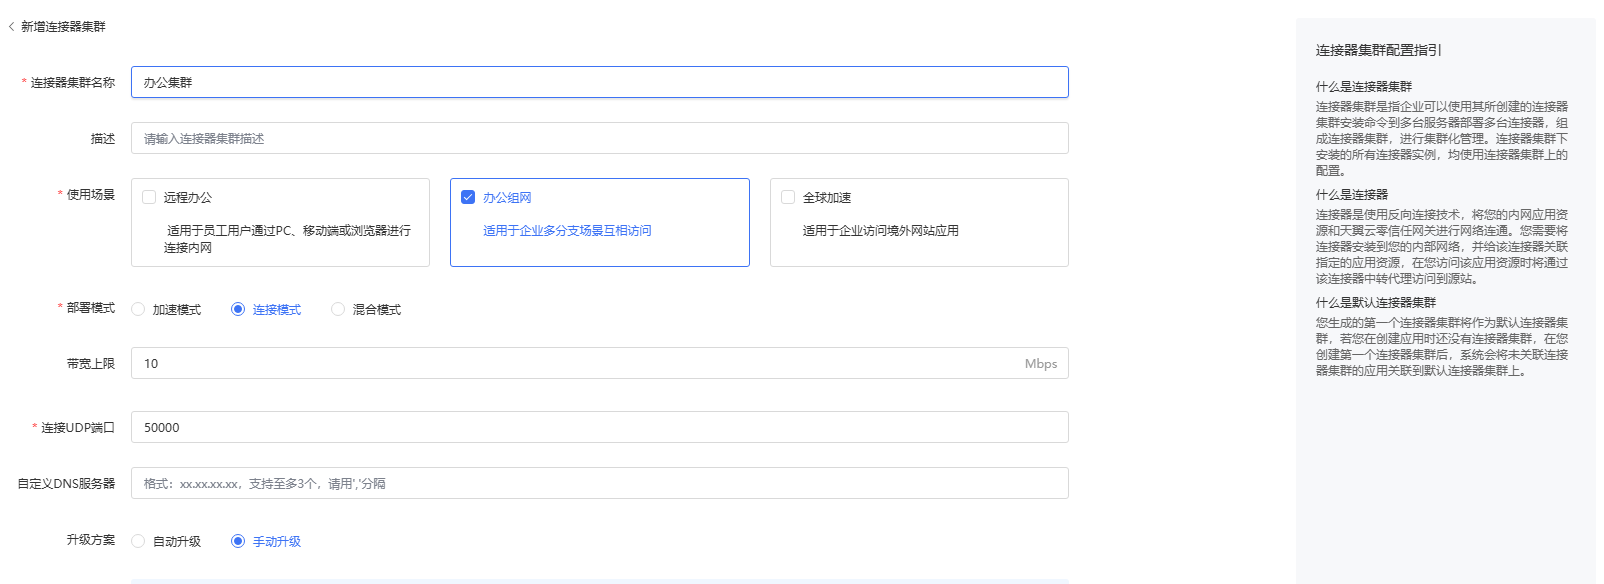Click the 全球加速 scenario card description

click(x=880, y=230)
